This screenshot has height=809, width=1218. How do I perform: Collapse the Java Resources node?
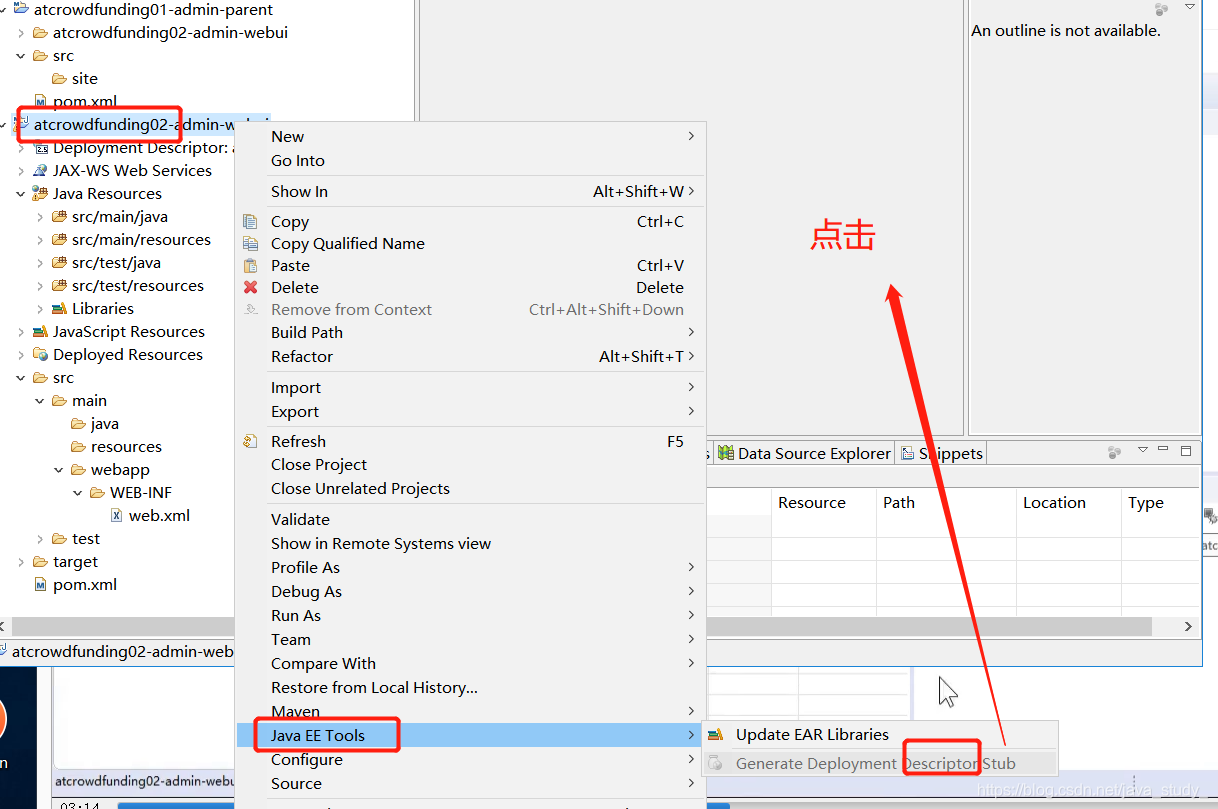(21, 194)
